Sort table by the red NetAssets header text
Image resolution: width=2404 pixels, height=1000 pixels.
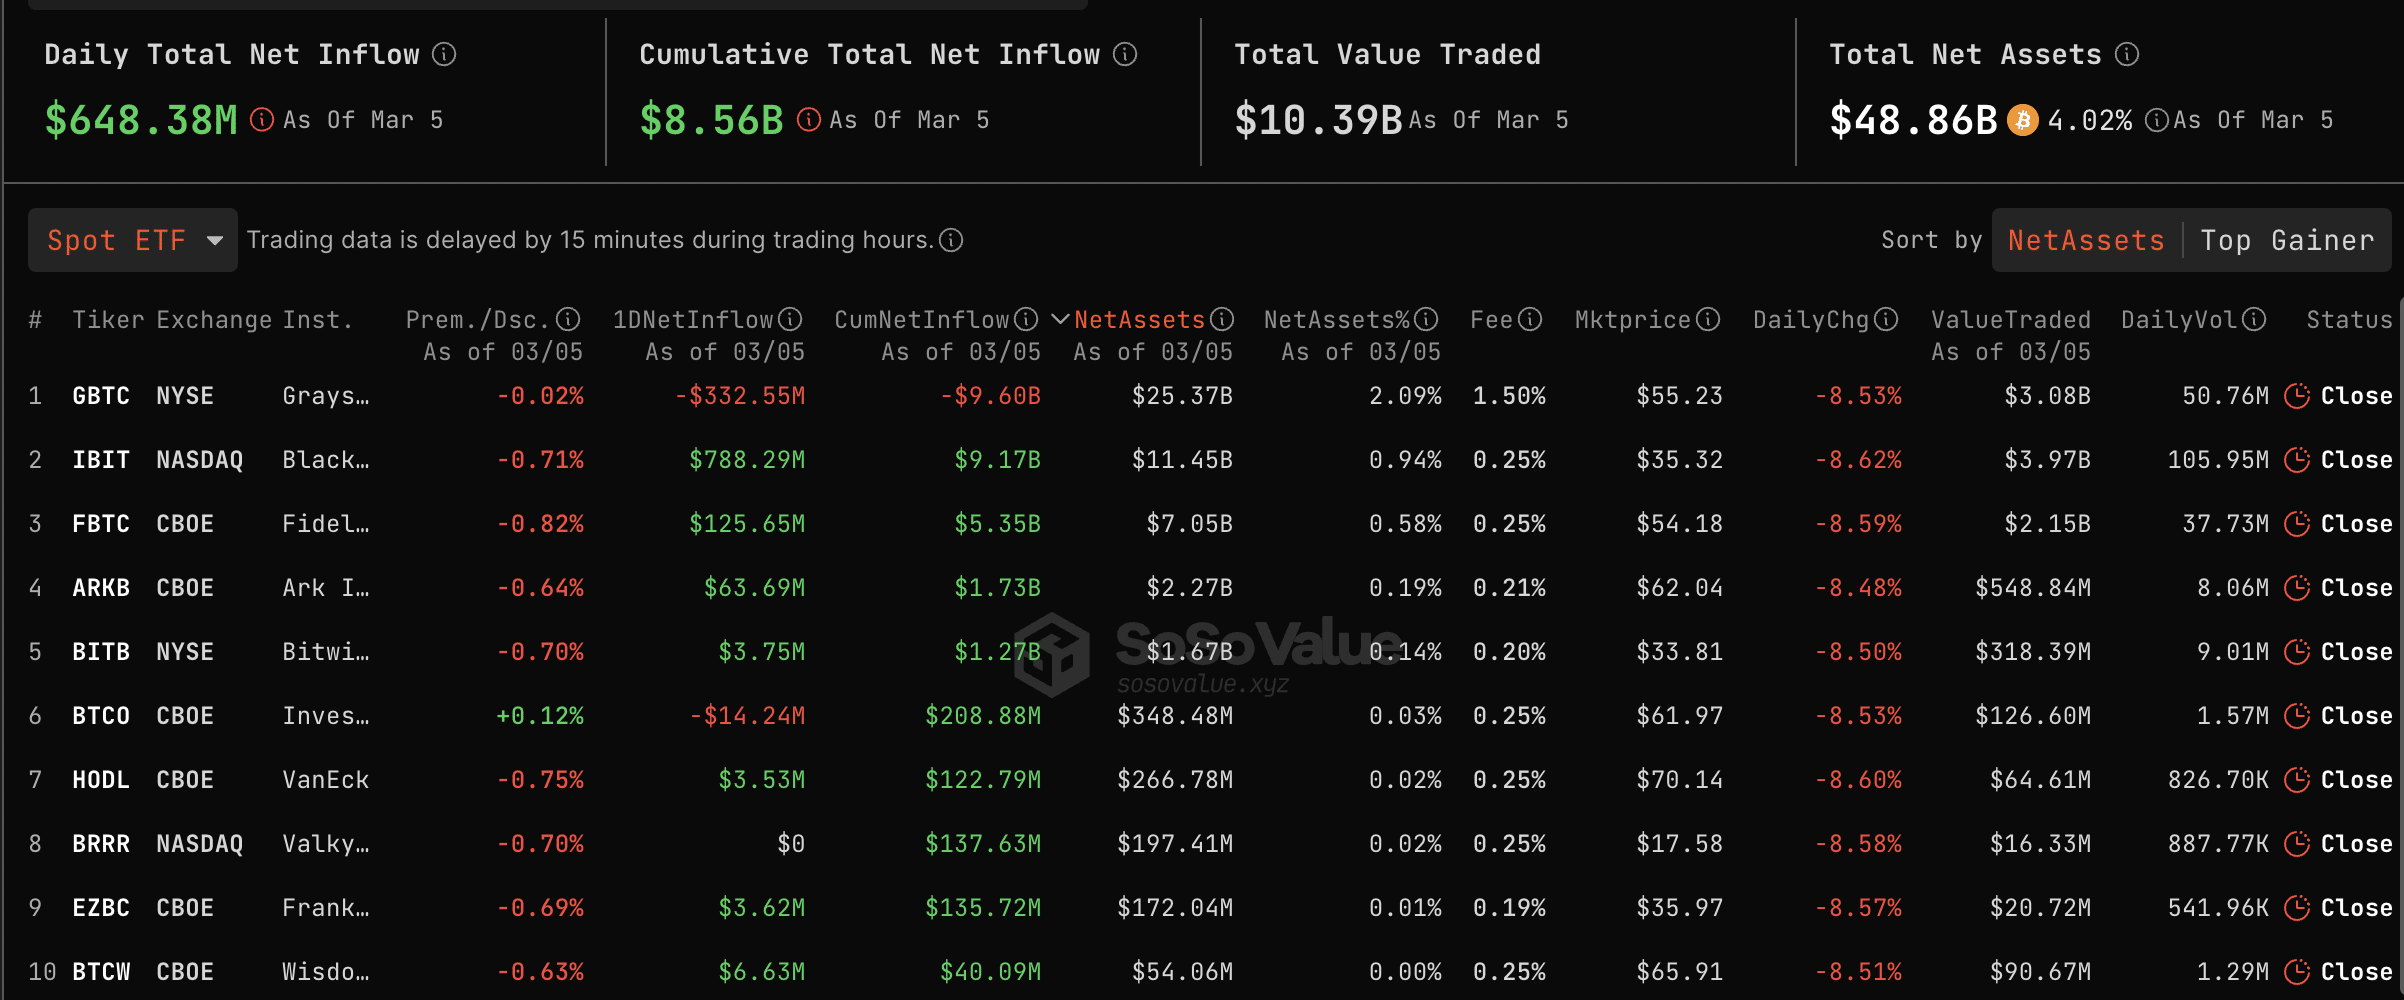[1140, 320]
